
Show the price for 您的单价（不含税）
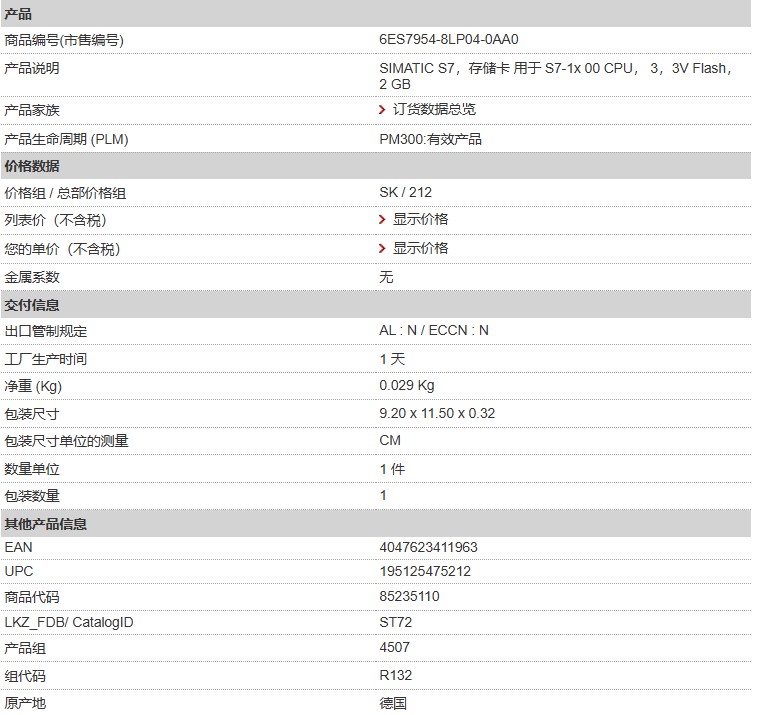coord(420,248)
